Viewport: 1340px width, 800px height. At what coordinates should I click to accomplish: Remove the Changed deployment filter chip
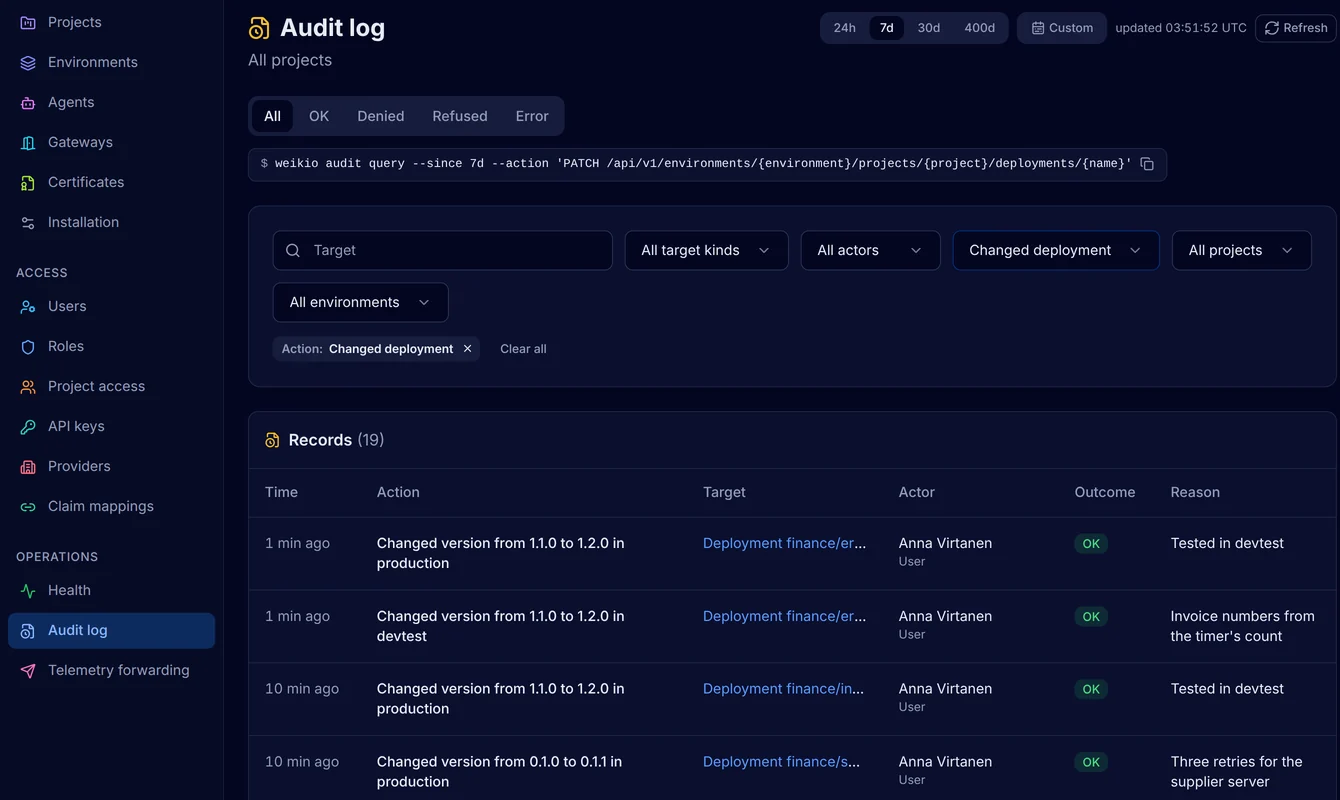tap(467, 349)
